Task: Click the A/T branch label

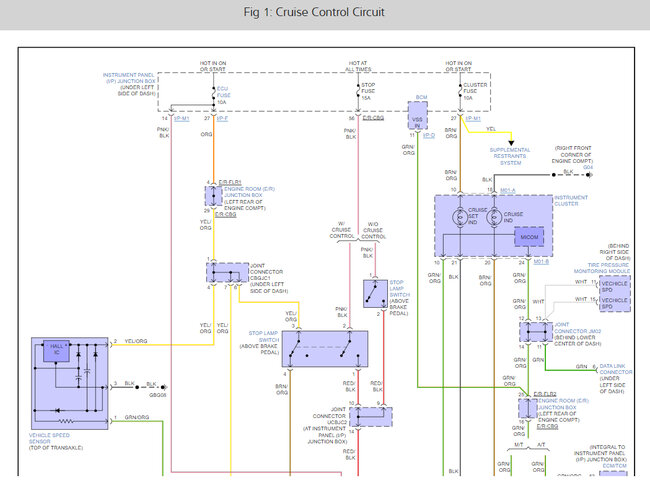Action: point(541,445)
